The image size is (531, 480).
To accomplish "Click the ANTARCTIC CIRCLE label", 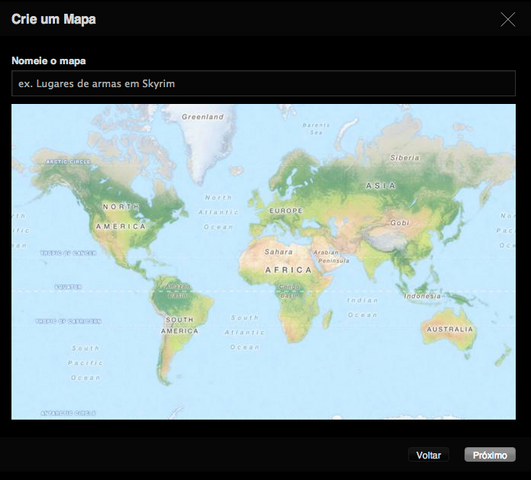I will pos(68,413).
